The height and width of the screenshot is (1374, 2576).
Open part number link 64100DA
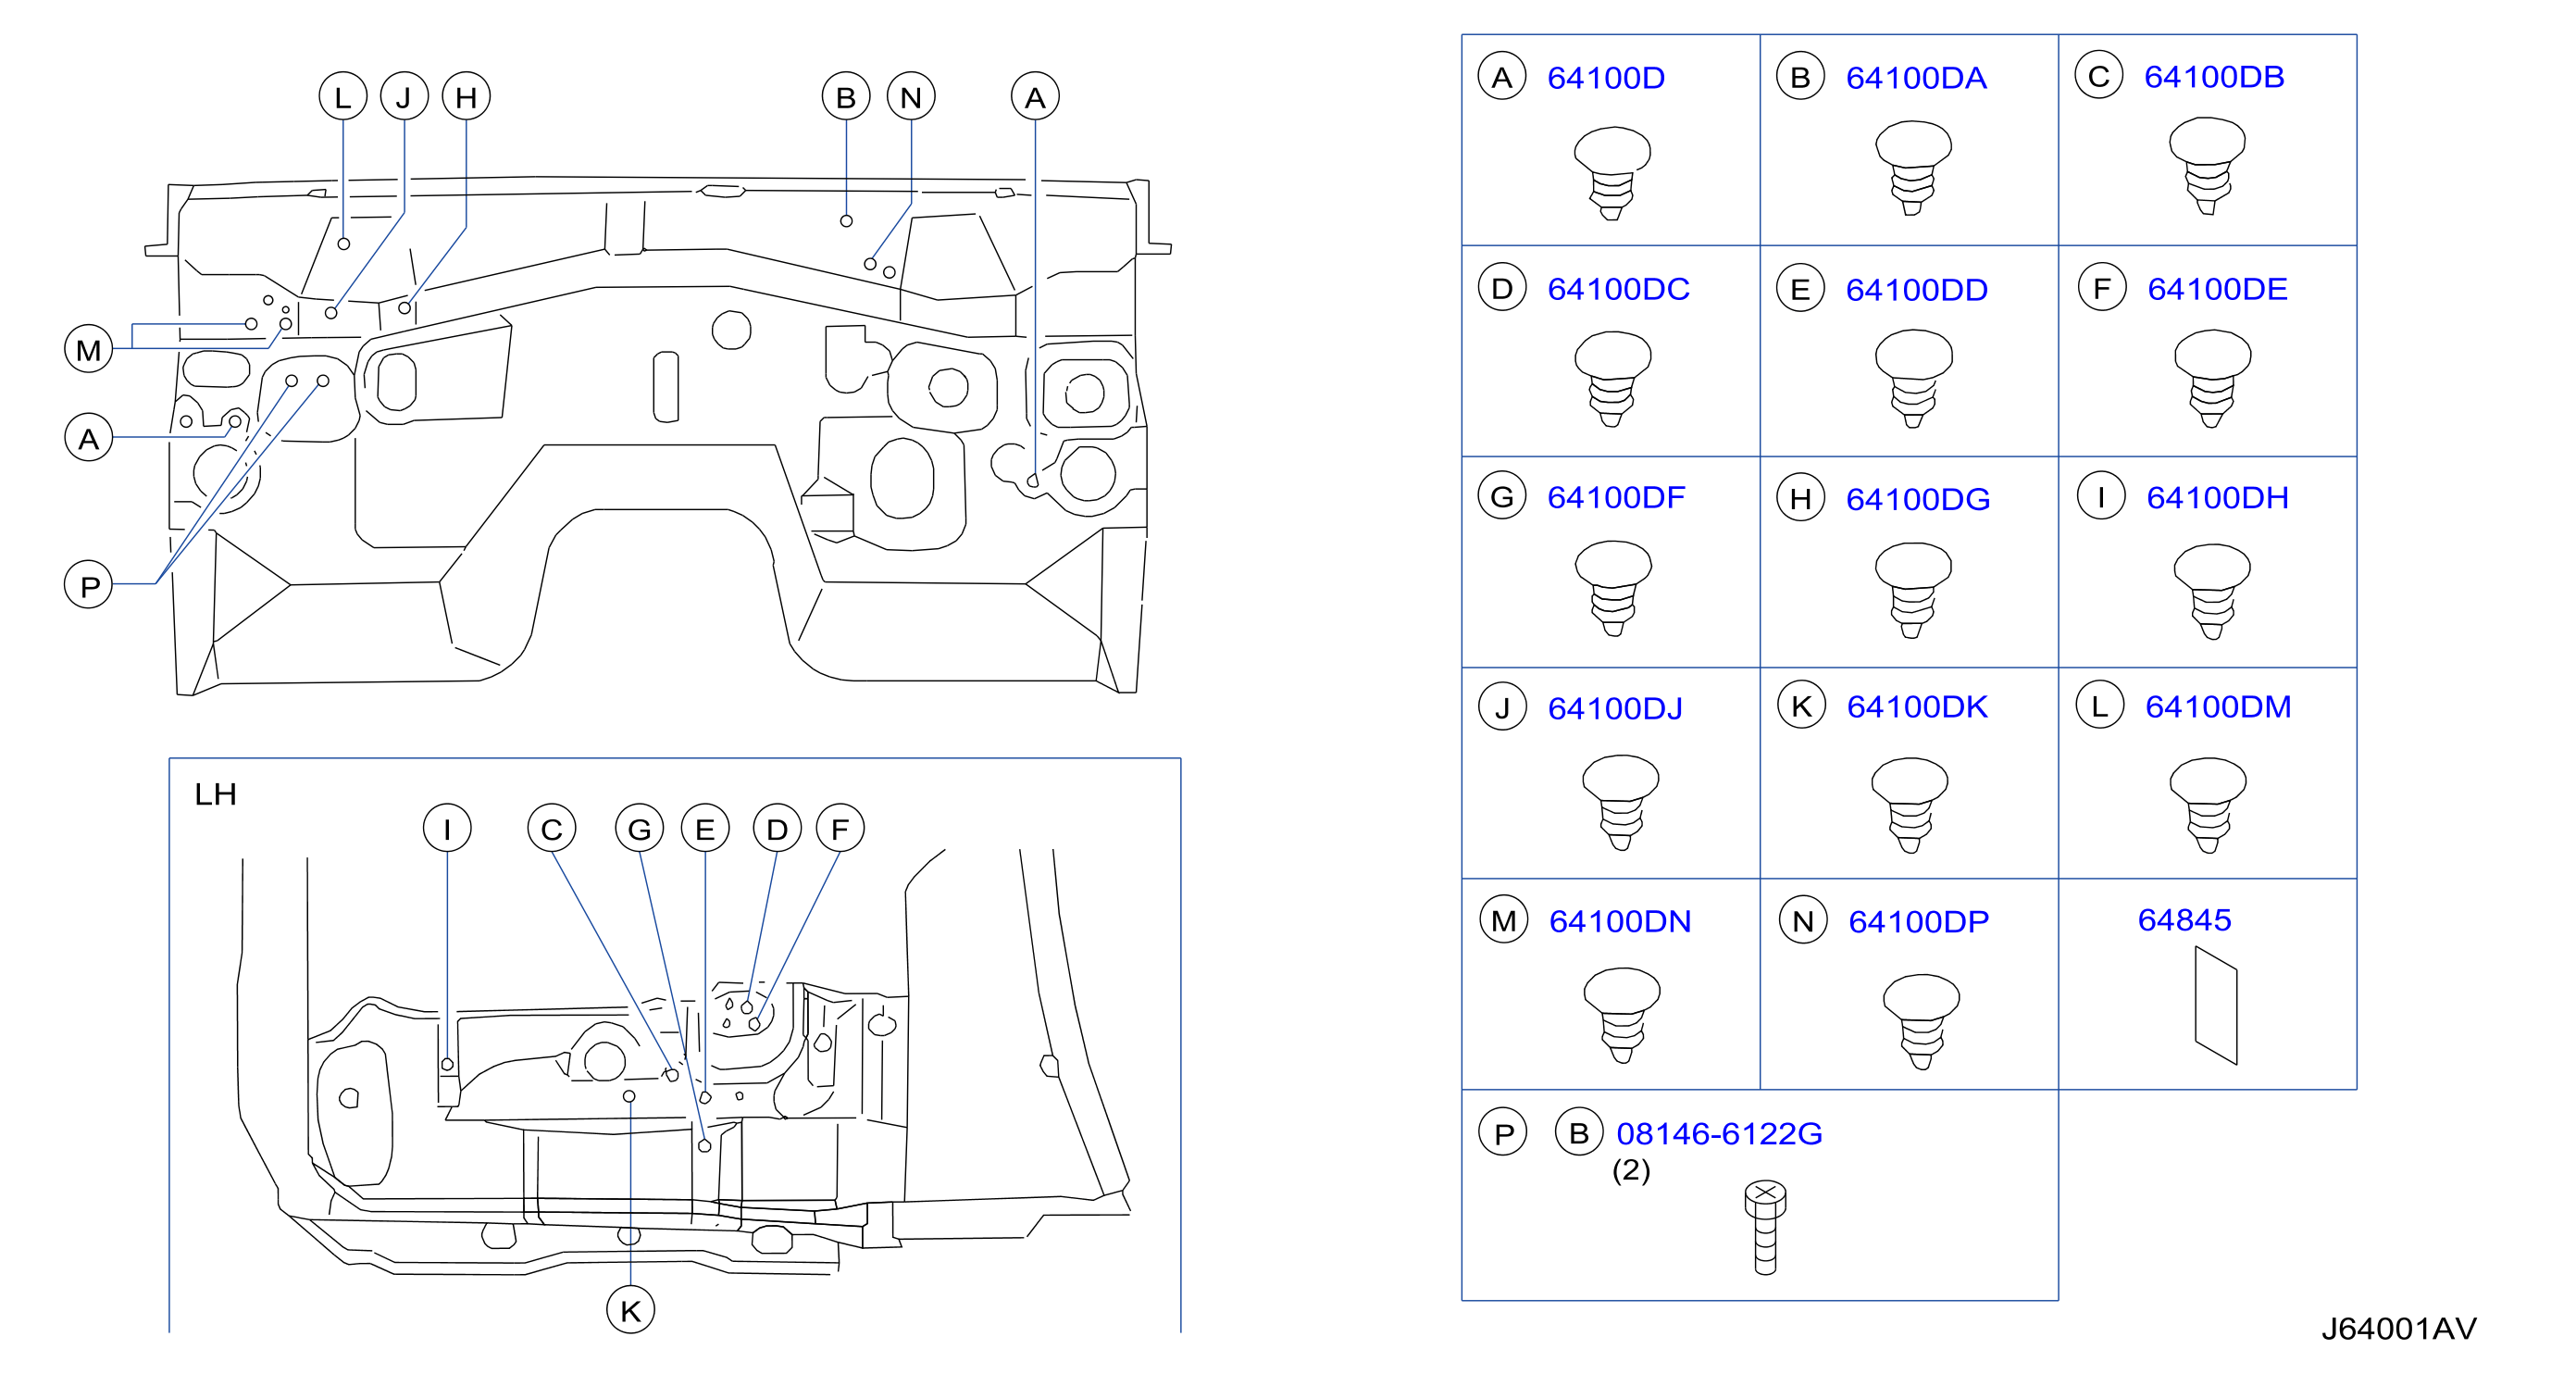point(1915,78)
